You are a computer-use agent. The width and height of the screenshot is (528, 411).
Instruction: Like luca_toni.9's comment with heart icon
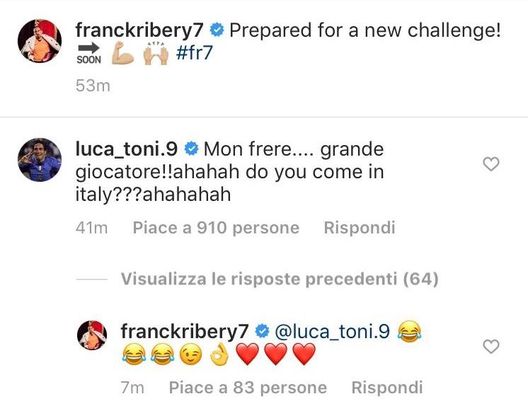click(491, 164)
